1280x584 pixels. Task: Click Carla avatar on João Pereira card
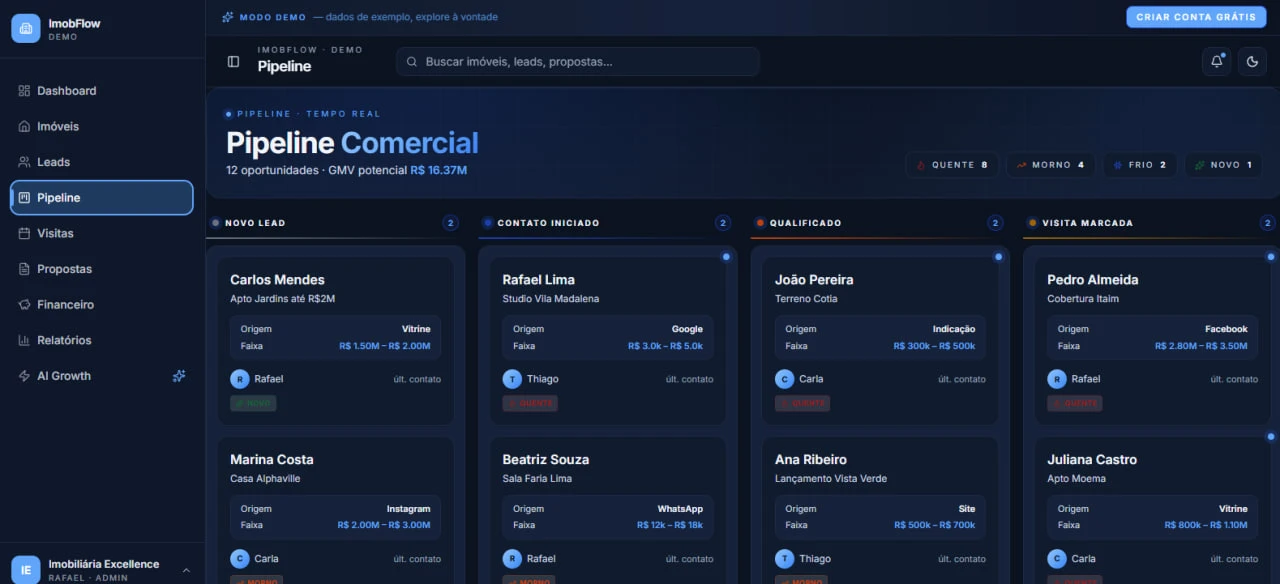point(785,379)
